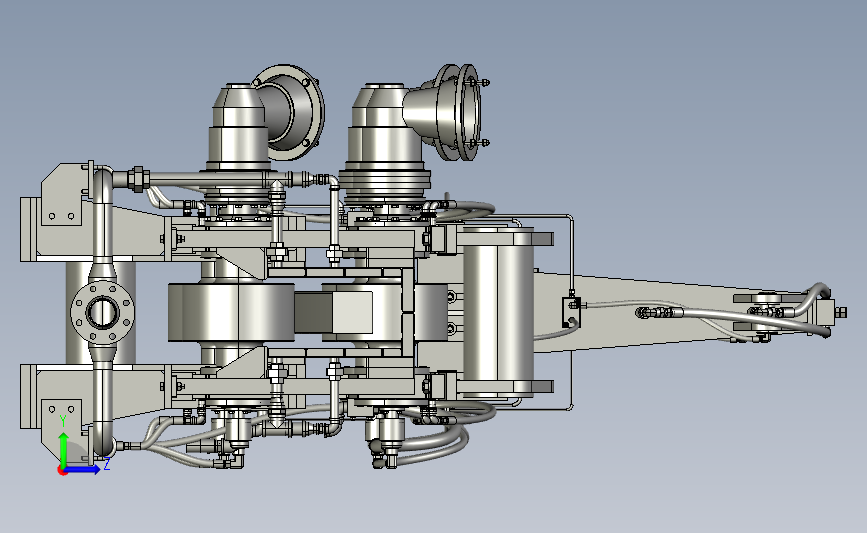
Task: Click the blue Z axis arrow of triad
Action: coord(84,469)
